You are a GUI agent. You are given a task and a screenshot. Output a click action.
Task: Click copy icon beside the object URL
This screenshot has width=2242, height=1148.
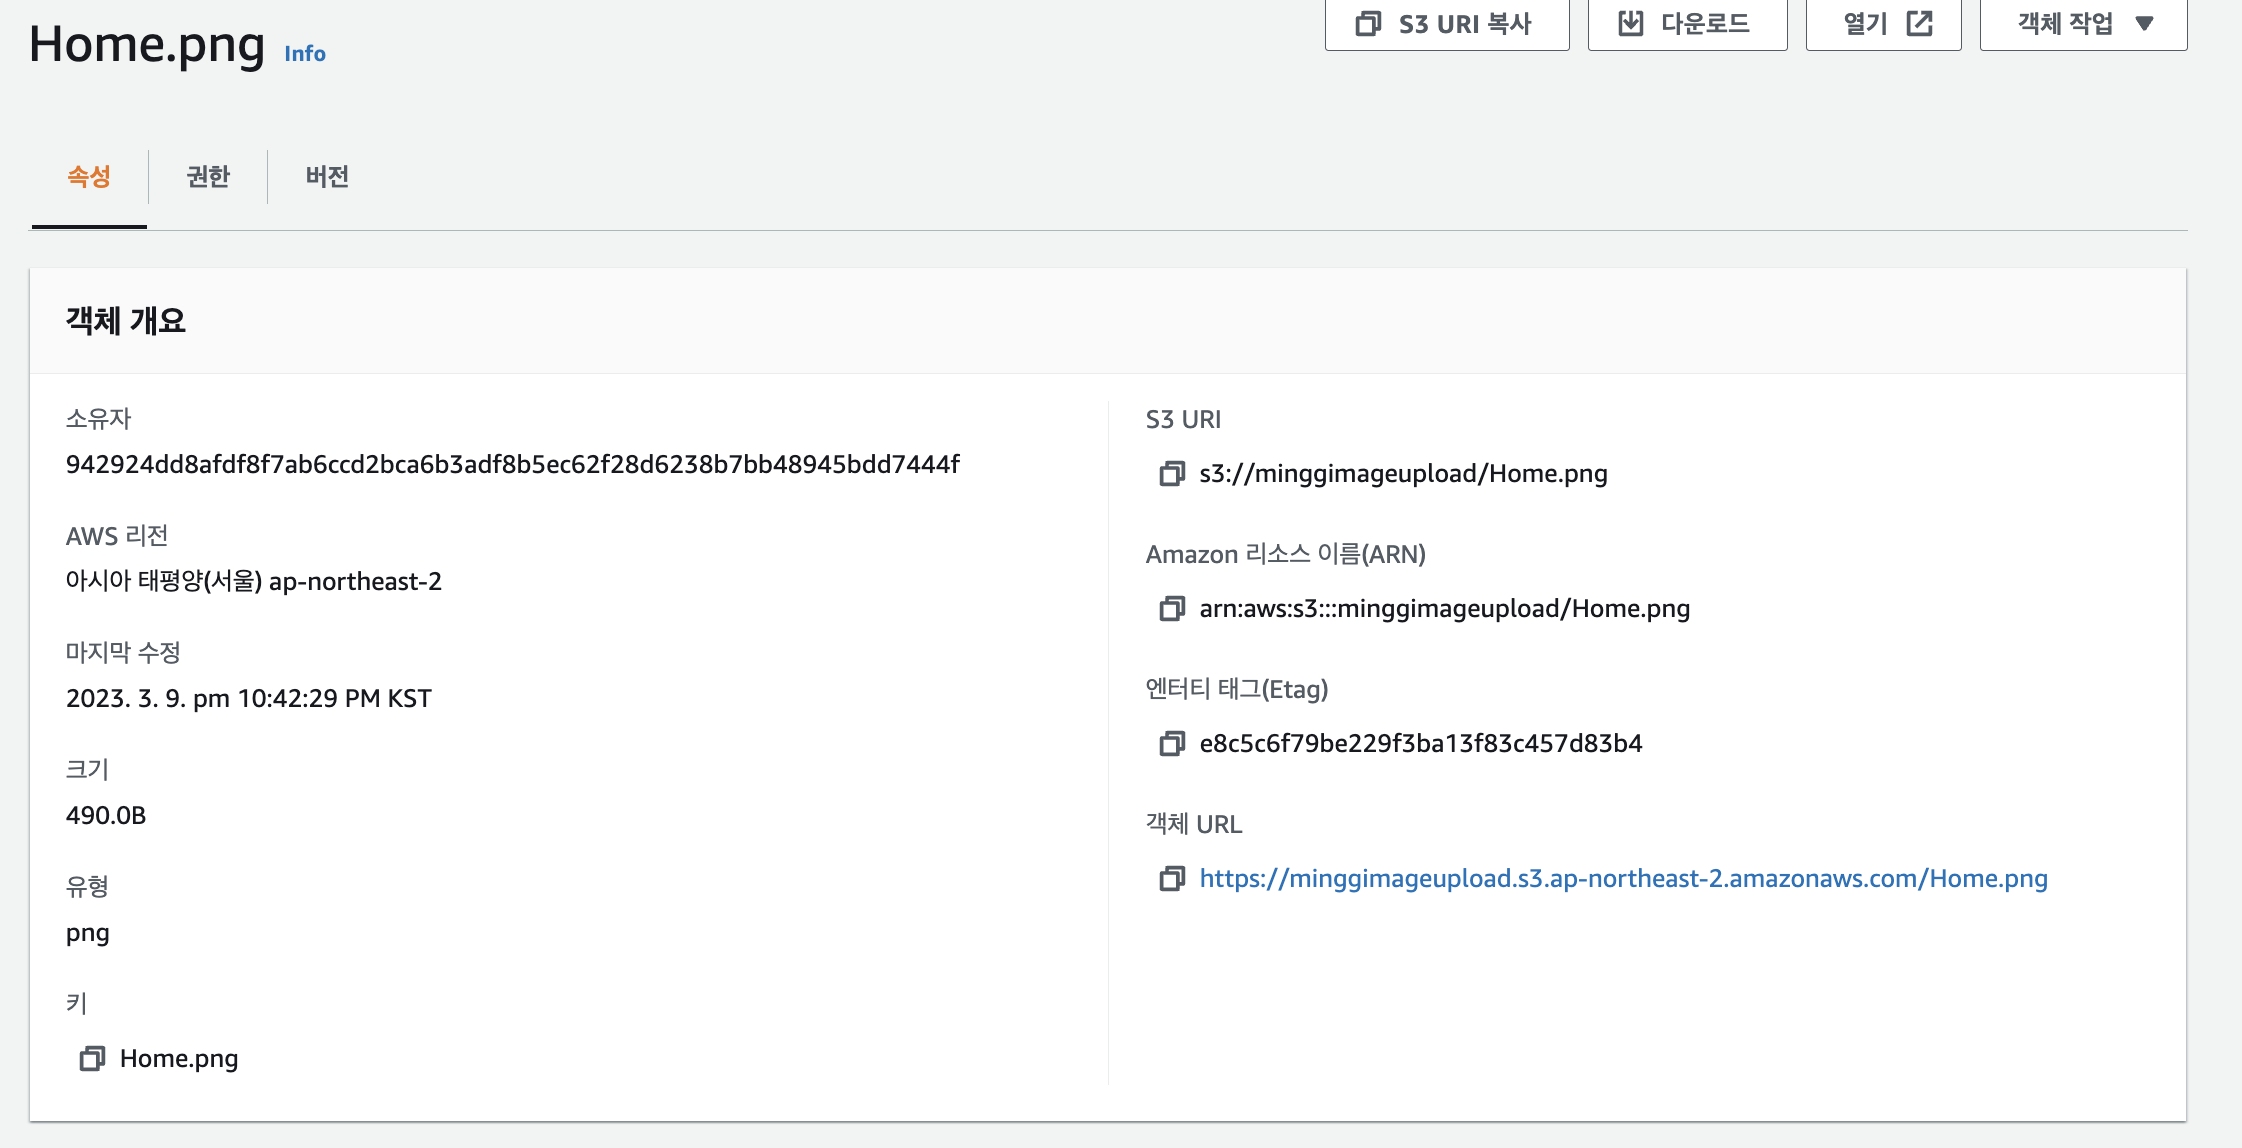pyautogui.click(x=1171, y=879)
